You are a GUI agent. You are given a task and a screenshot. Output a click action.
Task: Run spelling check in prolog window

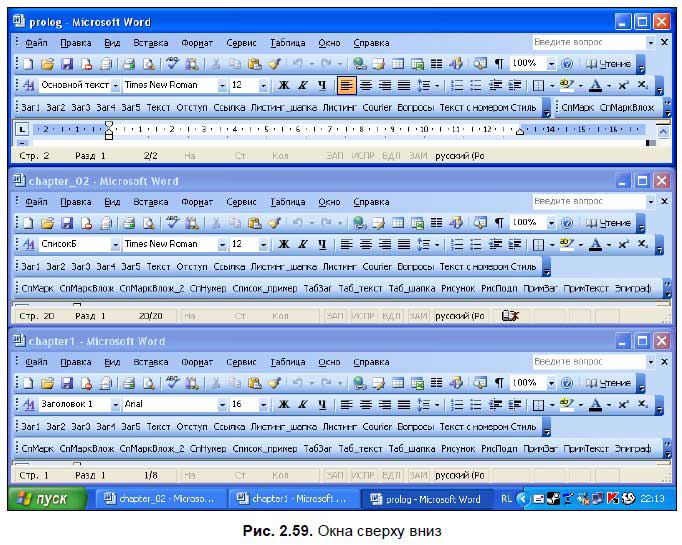[172, 64]
